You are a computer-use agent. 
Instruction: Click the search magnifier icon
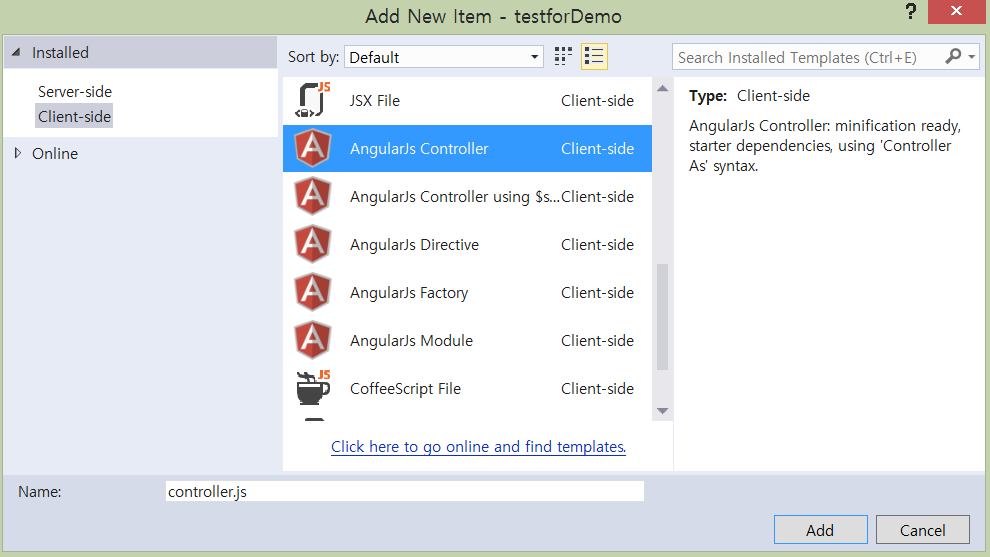[953, 56]
